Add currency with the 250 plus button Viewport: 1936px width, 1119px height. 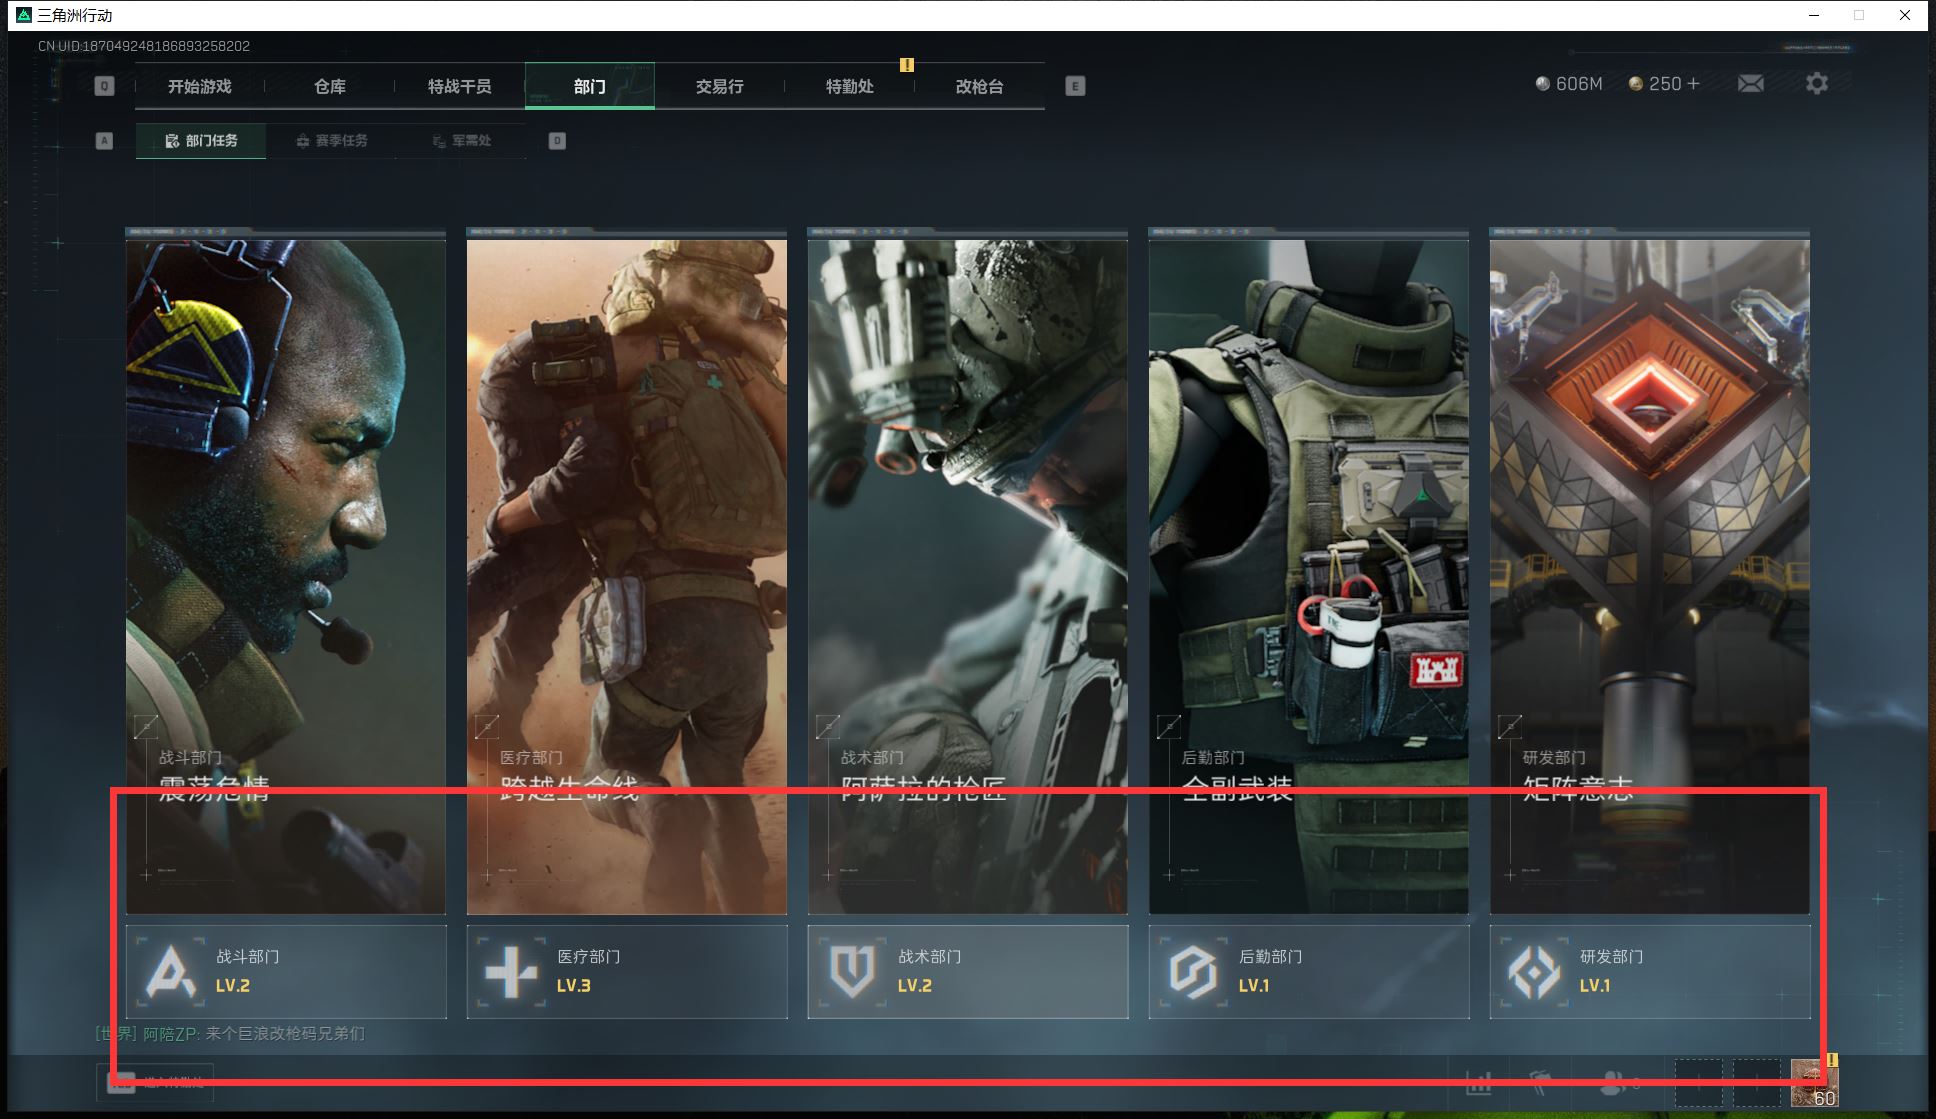[1693, 84]
